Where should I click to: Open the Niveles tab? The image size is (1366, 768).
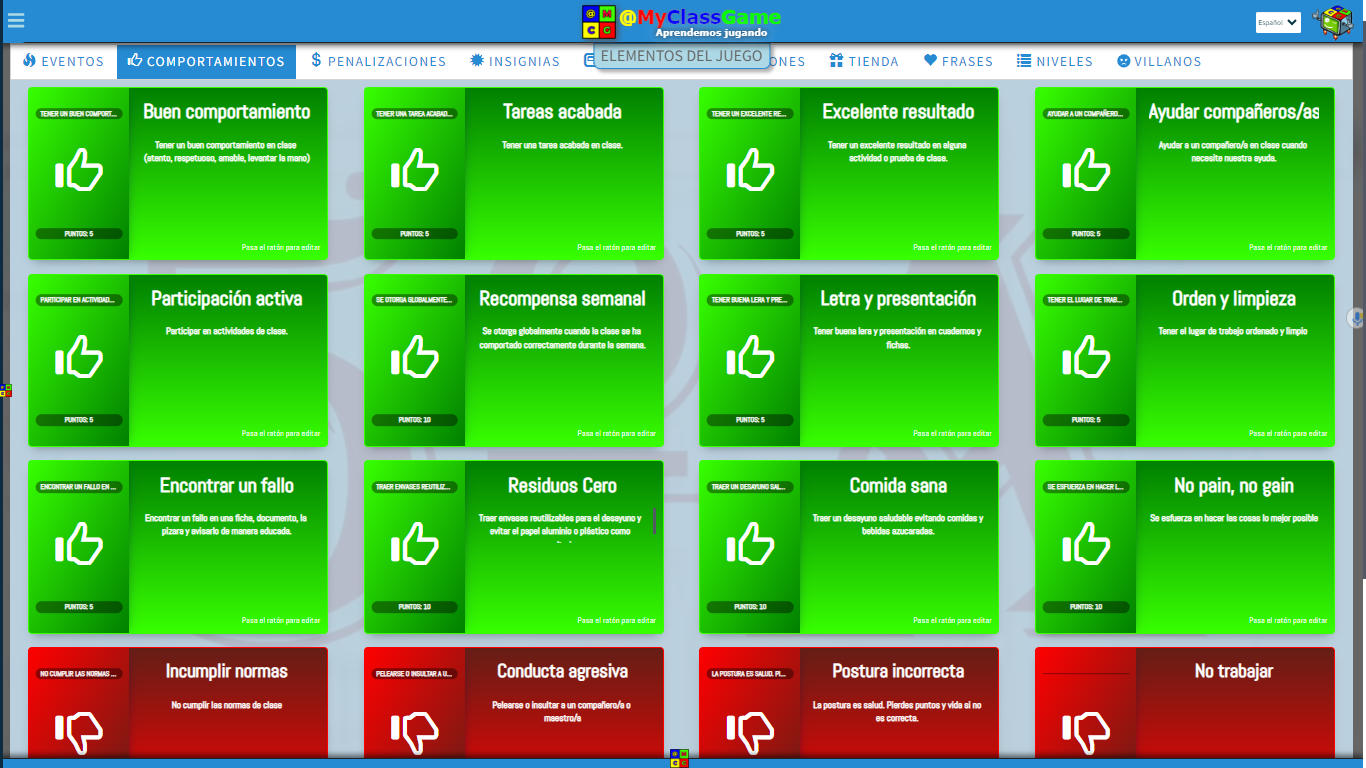[1055, 61]
